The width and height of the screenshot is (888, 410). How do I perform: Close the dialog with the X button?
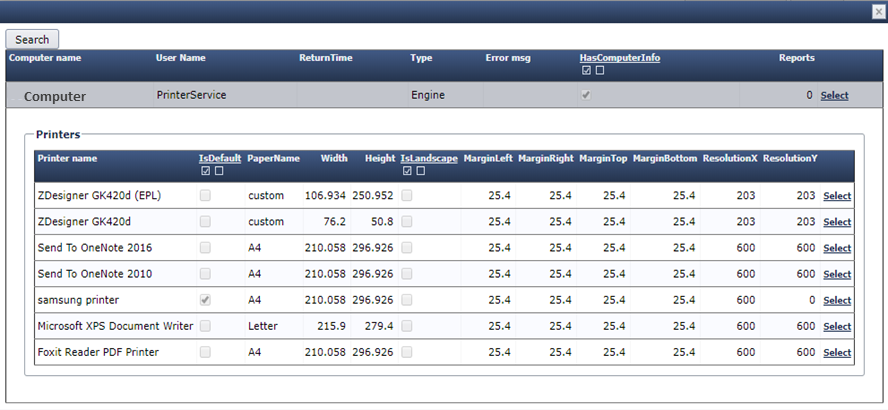879,12
